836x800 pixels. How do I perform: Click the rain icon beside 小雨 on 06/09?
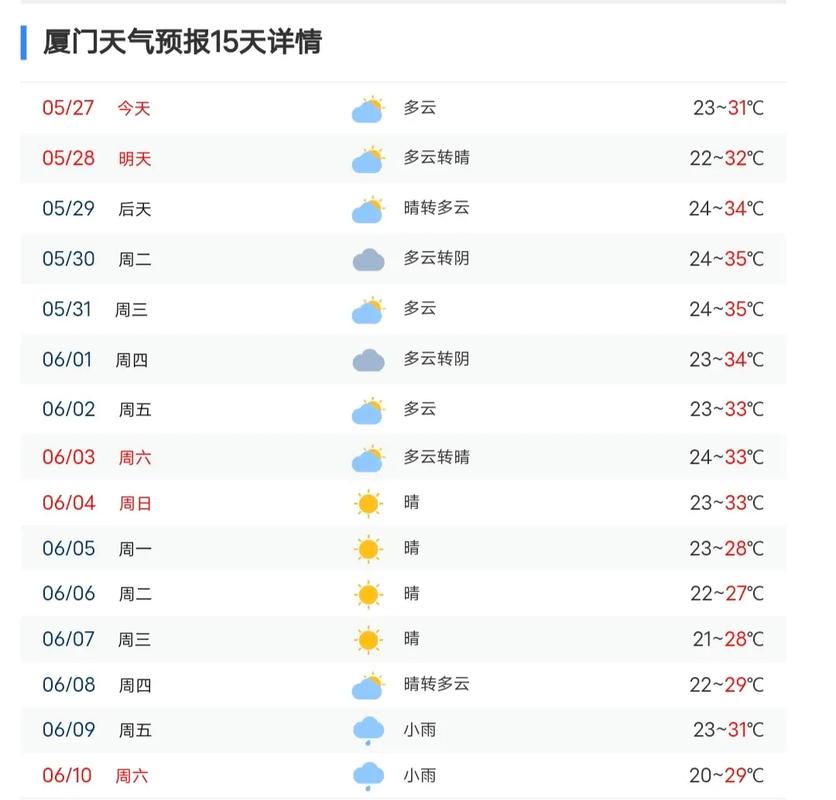tap(366, 730)
